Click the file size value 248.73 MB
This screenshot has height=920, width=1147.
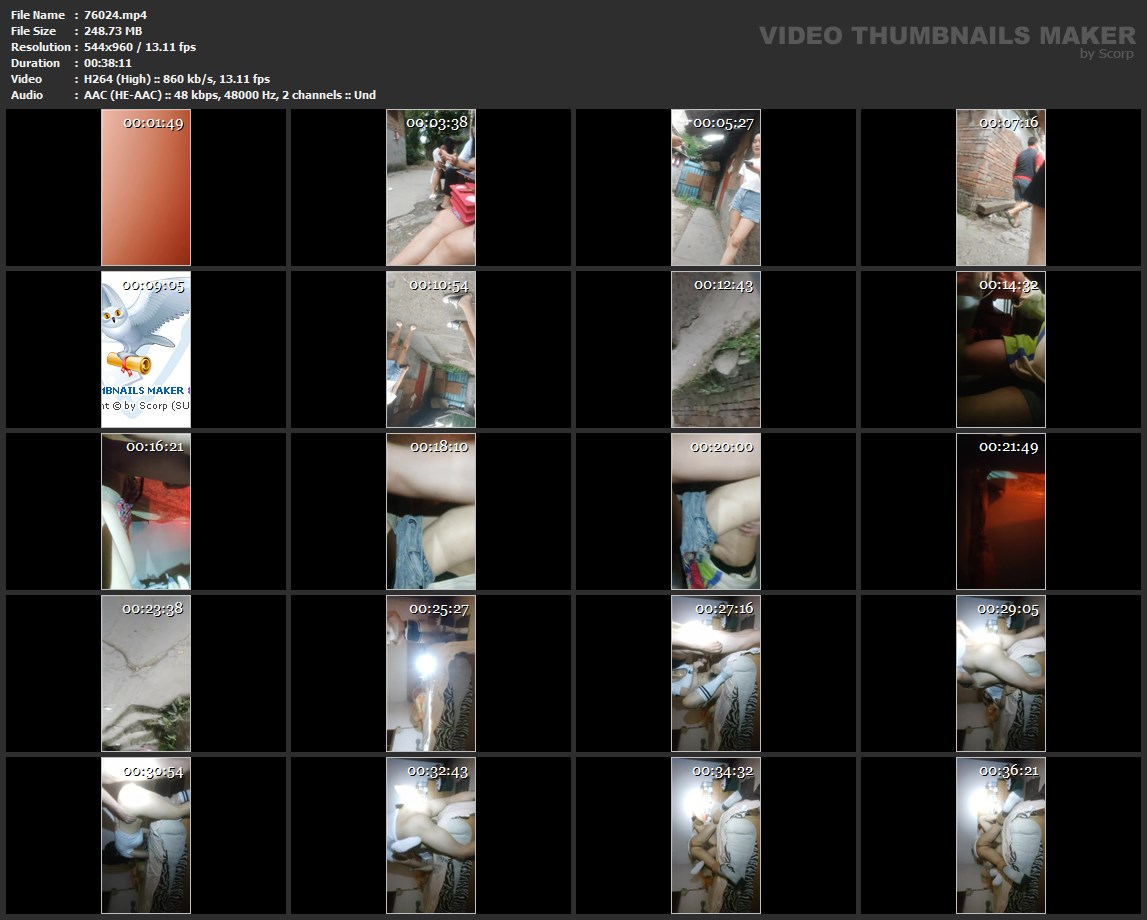tap(113, 31)
